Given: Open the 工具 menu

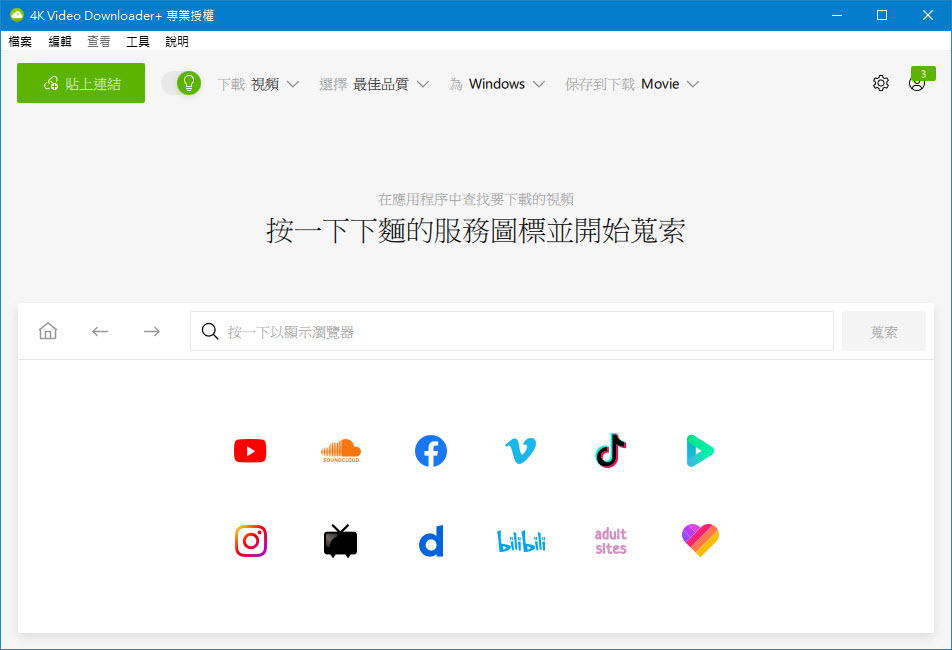Looking at the screenshot, I should (137, 41).
